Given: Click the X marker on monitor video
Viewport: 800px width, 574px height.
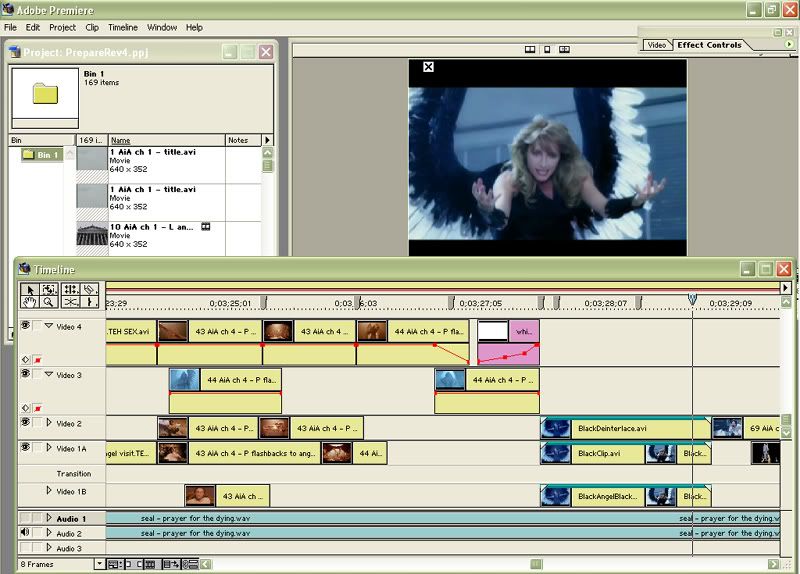Looking at the screenshot, I should point(429,67).
